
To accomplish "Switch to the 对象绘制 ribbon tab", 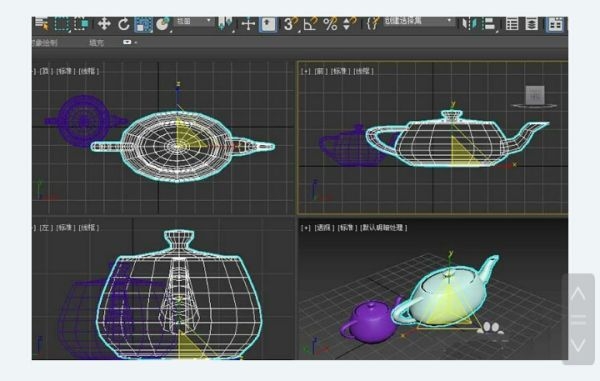I will point(45,42).
